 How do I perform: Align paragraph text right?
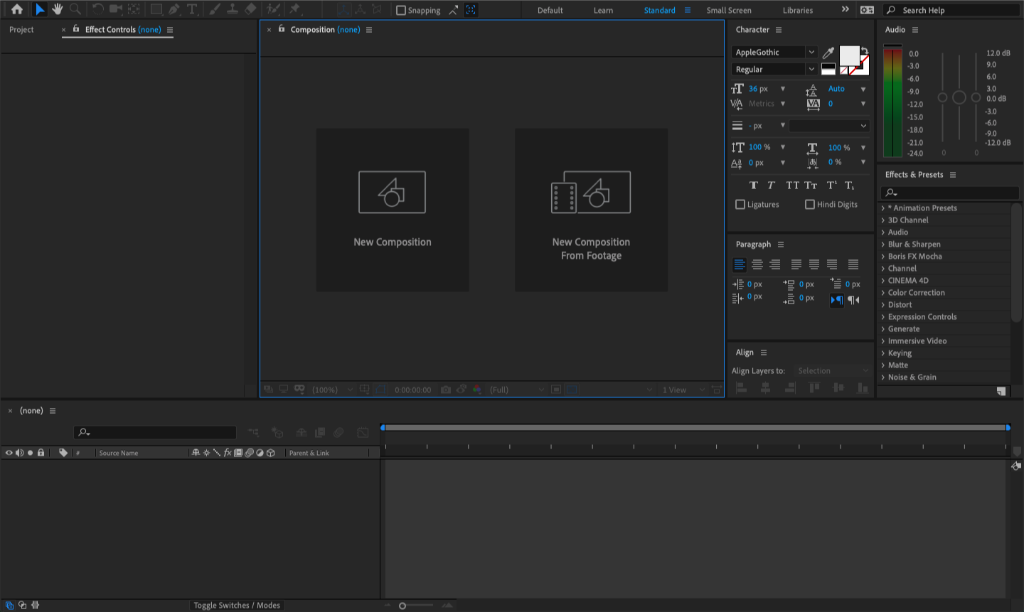pyautogui.click(x=775, y=265)
